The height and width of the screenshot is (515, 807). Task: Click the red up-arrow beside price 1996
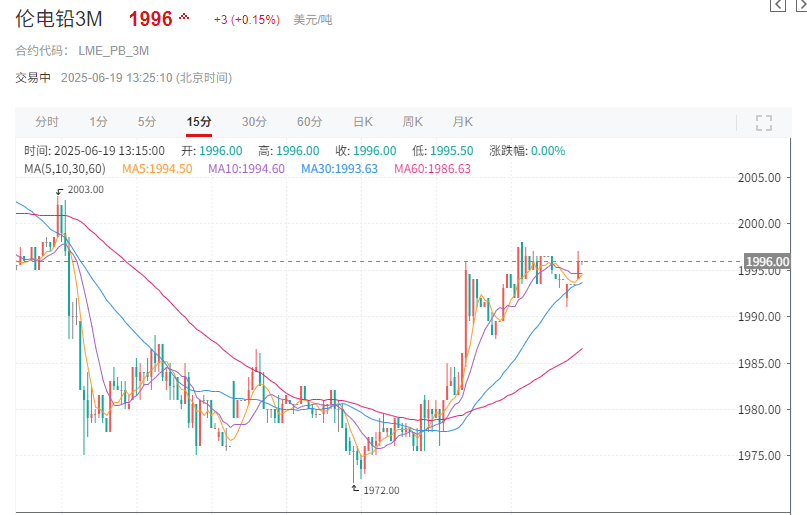pyautogui.click(x=184, y=19)
